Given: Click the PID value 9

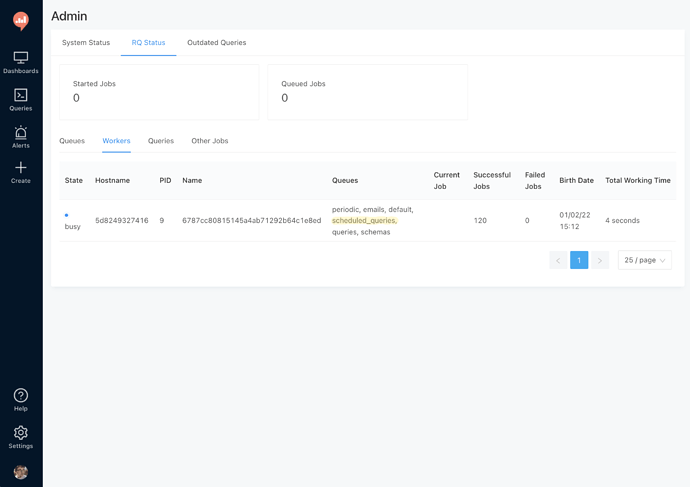Looking at the screenshot, I should pyautogui.click(x=162, y=220).
